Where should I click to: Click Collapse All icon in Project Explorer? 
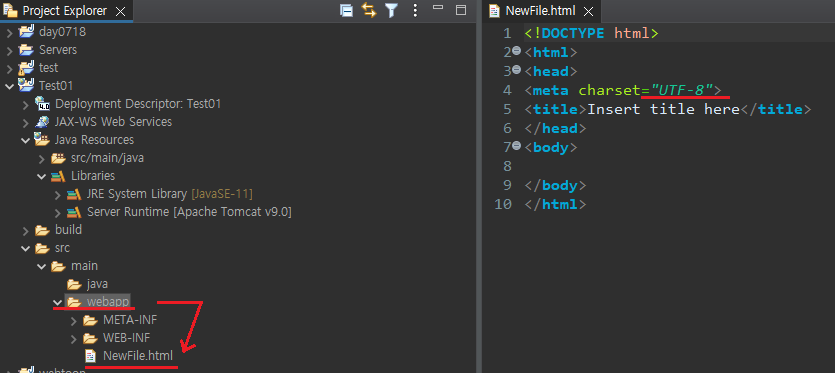click(x=347, y=11)
